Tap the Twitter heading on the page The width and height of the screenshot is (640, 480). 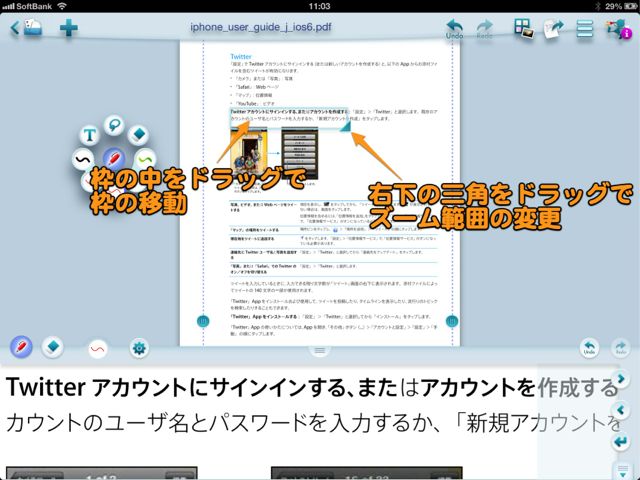[241, 56]
